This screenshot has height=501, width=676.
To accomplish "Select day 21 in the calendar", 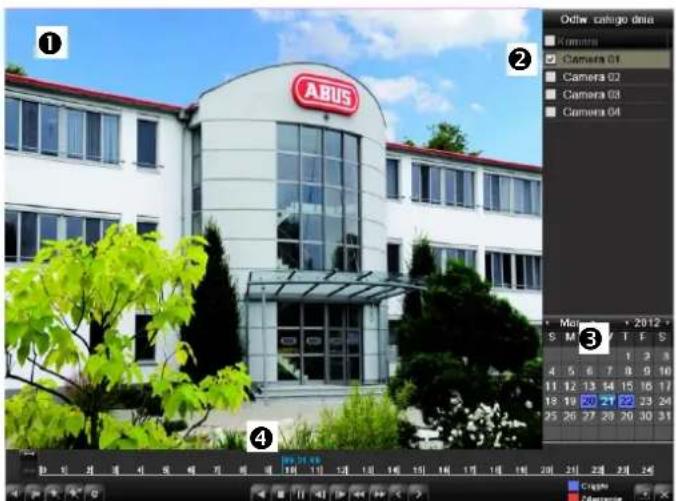I will (x=605, y=402).
